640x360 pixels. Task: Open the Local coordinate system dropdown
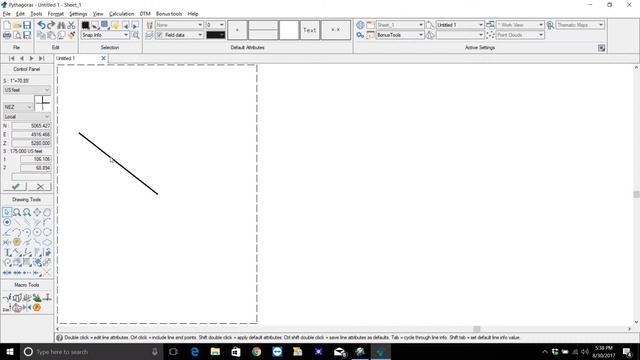(27, 117)
